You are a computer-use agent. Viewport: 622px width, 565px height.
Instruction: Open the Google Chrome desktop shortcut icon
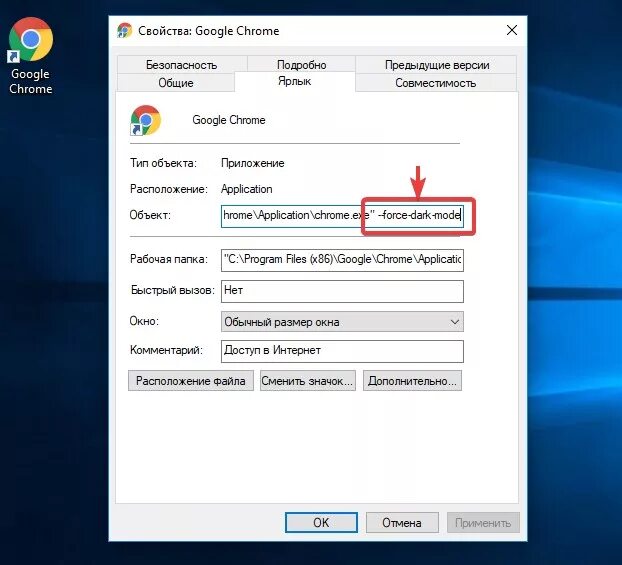pos(31,56)
